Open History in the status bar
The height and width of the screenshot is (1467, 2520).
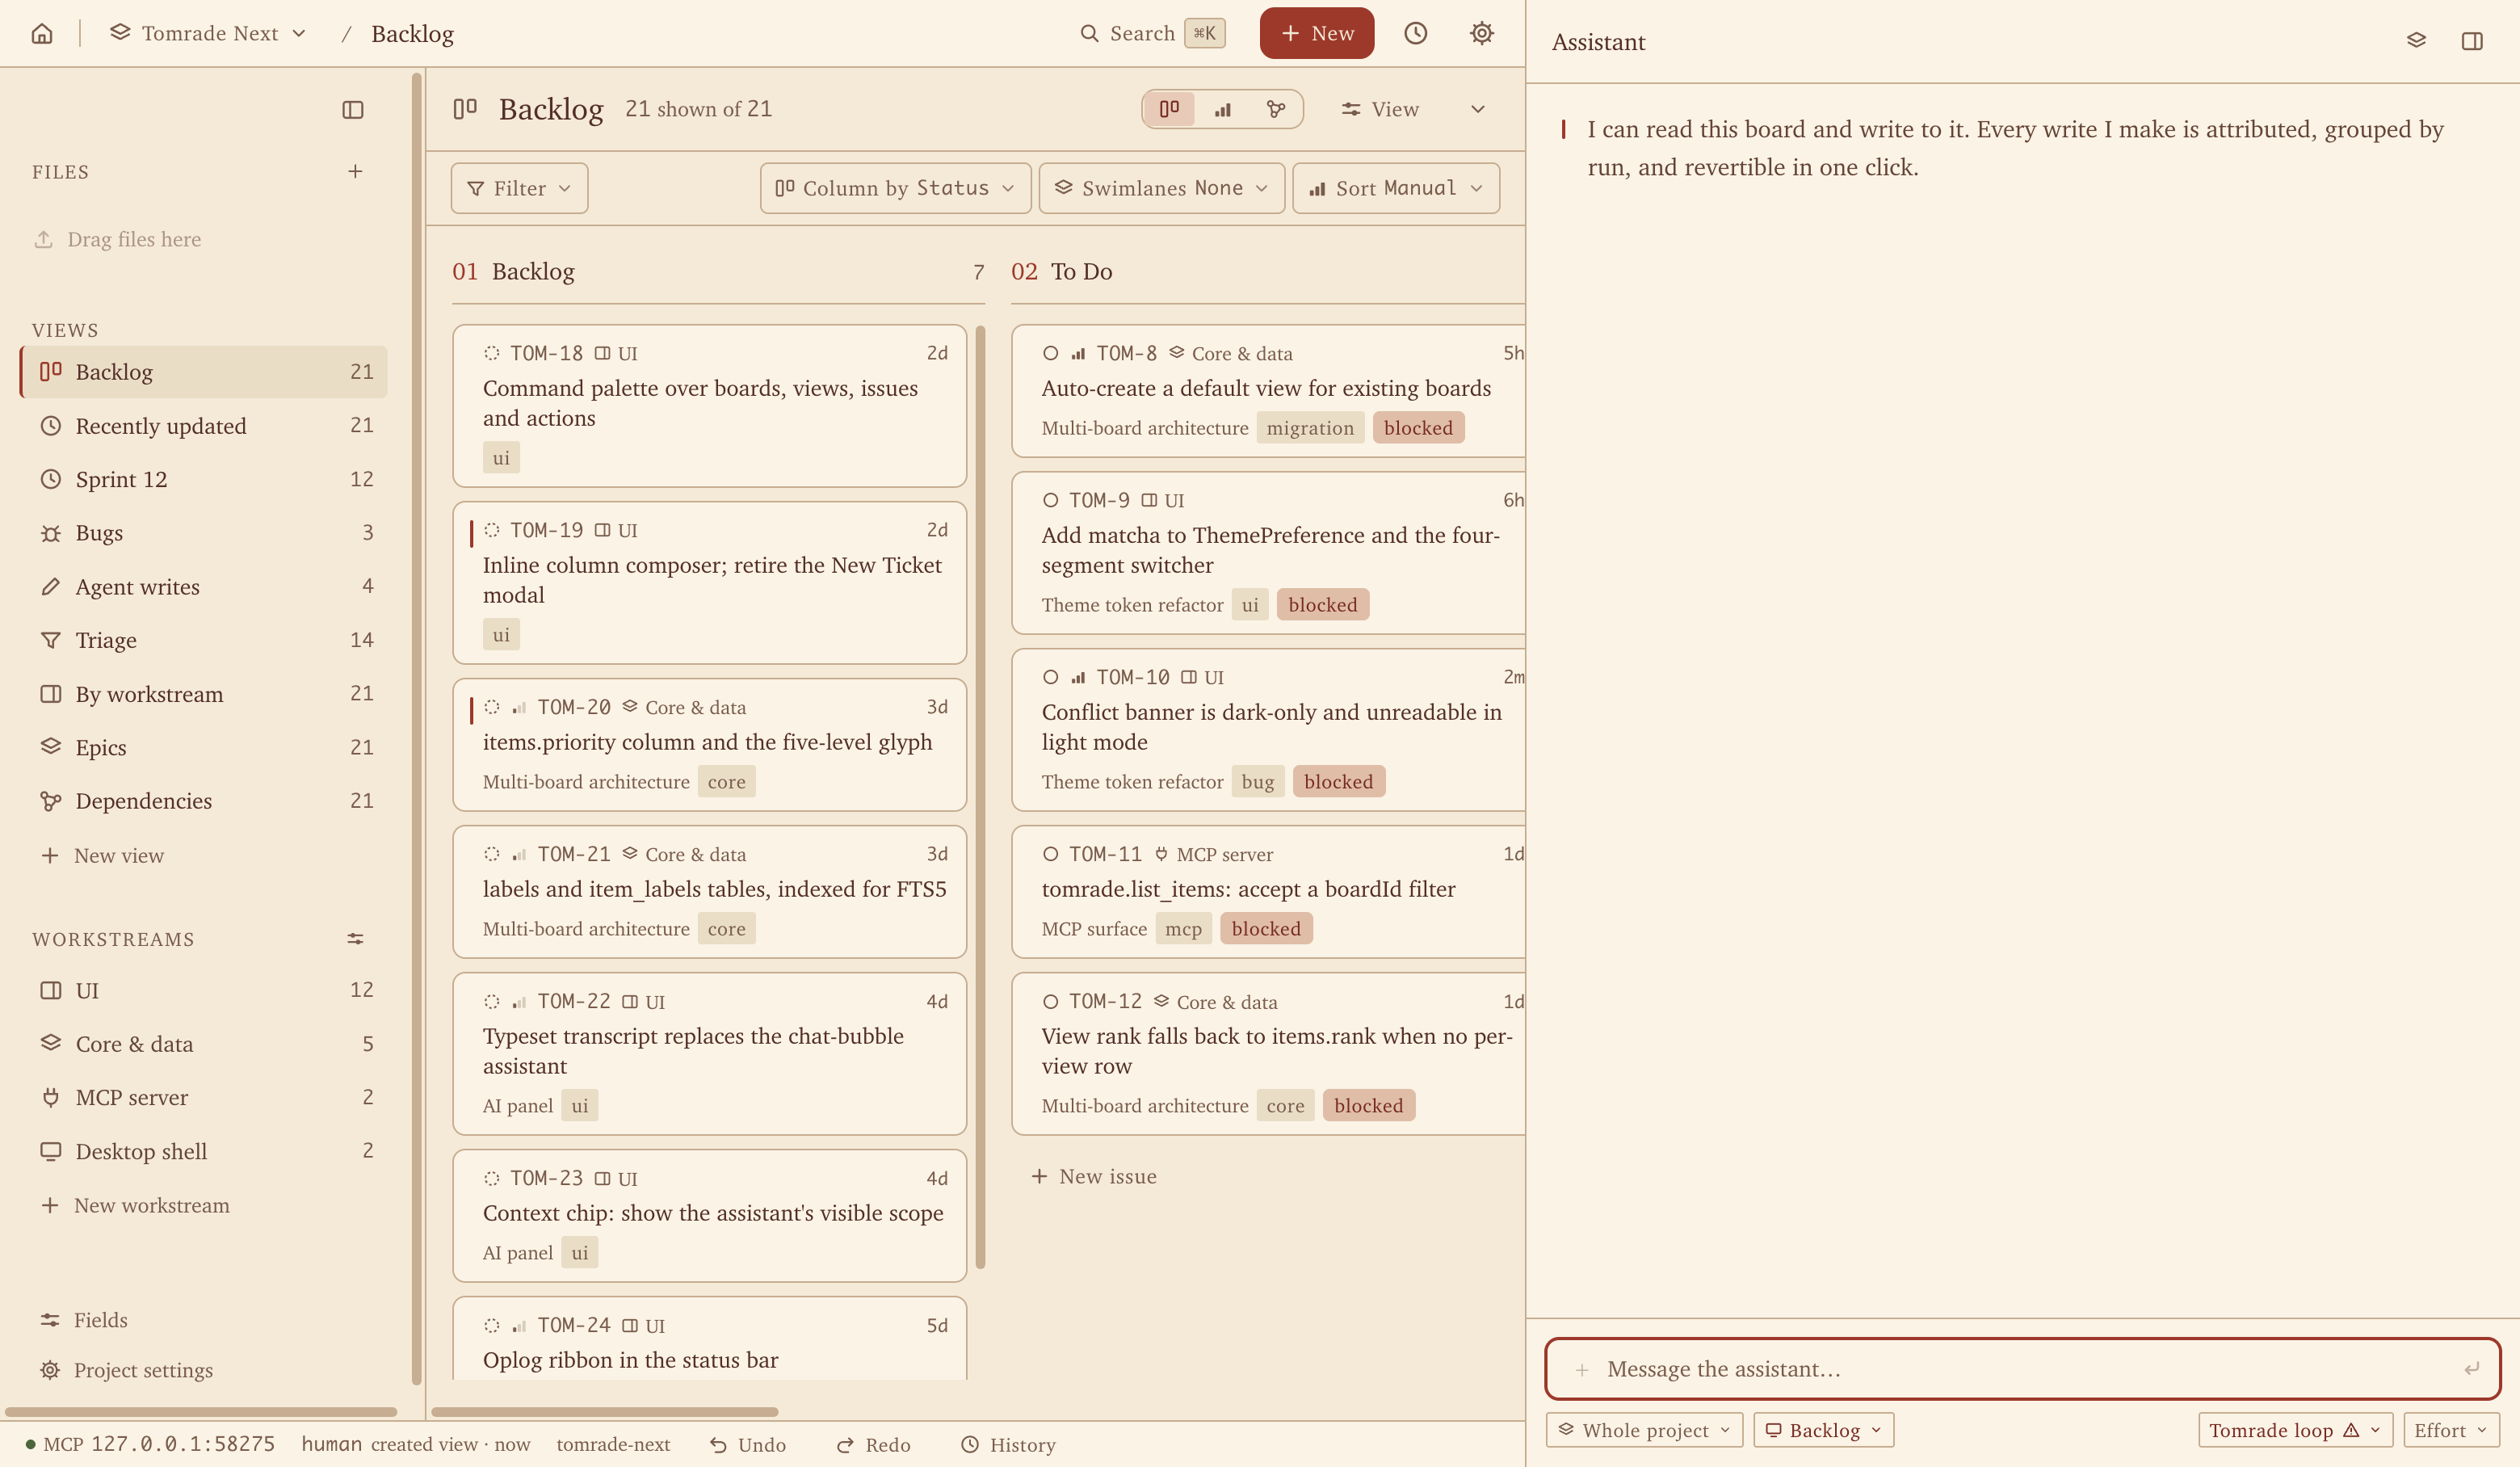point(1007,1444)
